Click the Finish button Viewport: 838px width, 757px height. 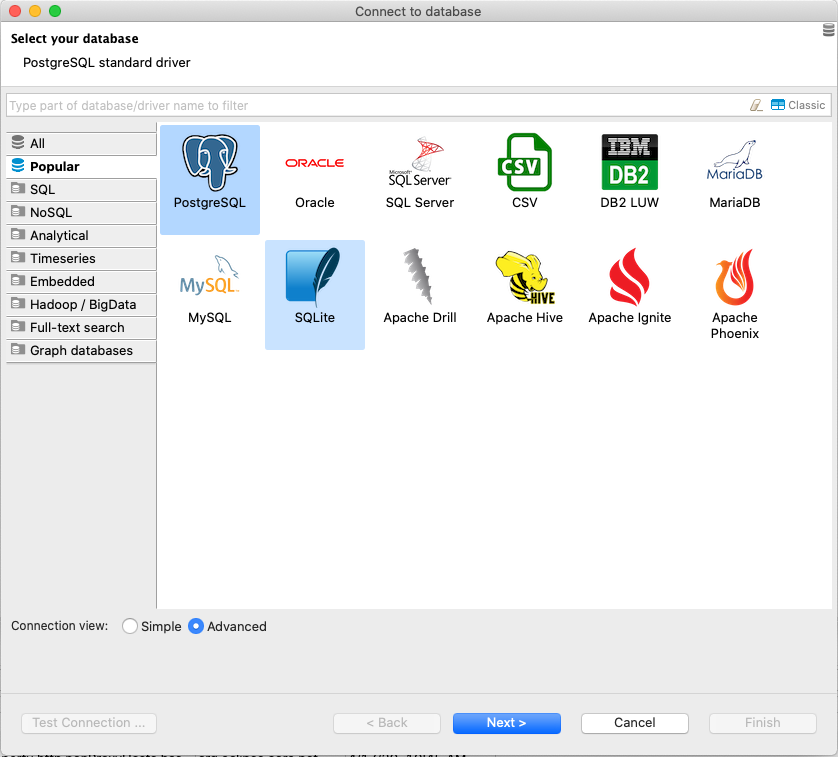763,723
